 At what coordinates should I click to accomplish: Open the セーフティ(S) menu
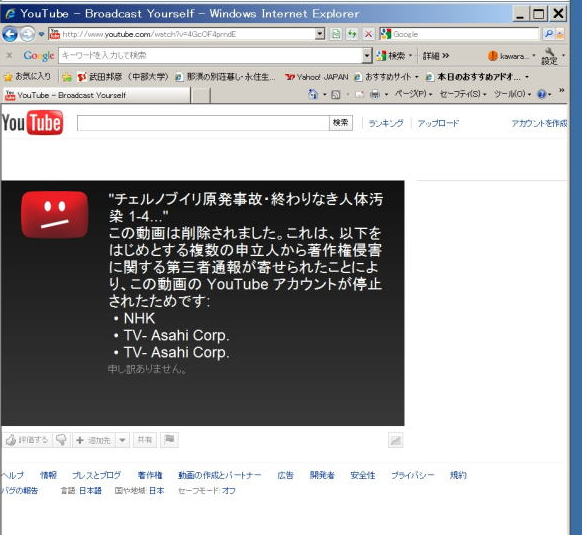[462, 94]
